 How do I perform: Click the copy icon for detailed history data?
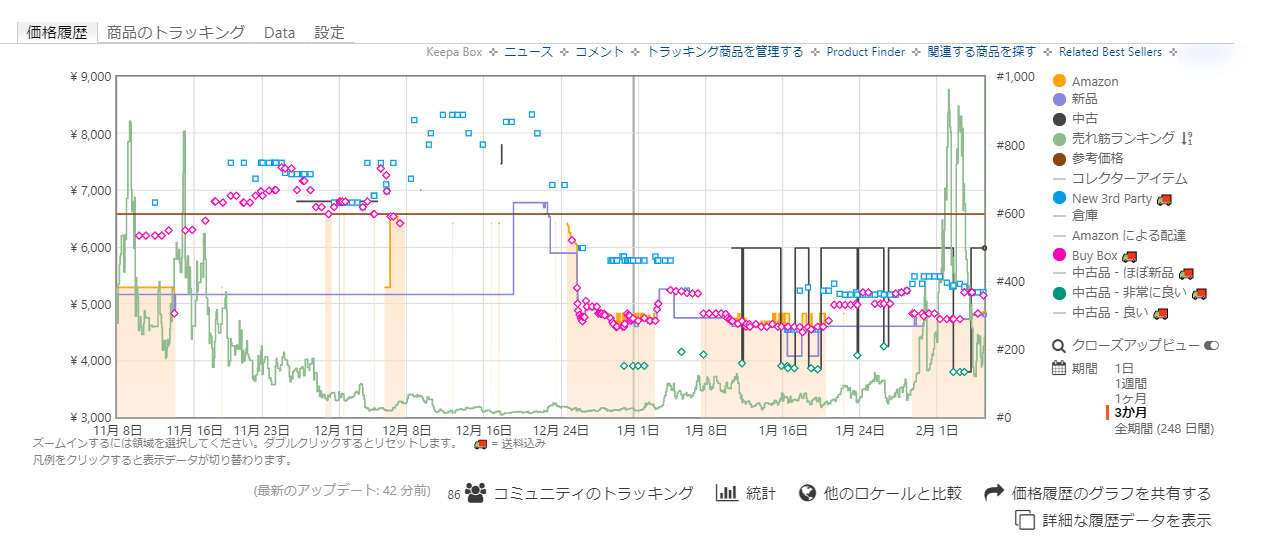tap(1024, 520)
